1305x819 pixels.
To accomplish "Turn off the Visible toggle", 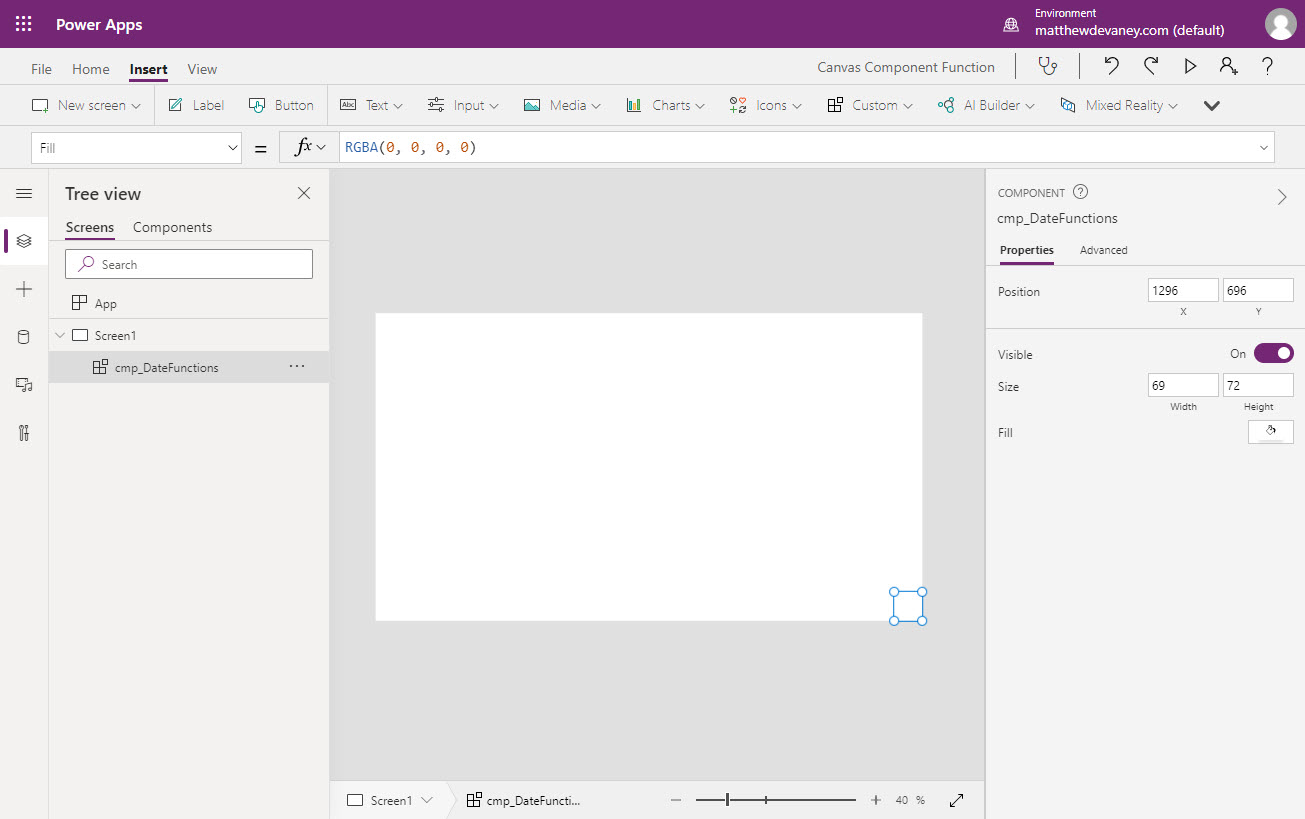I will coord(1273,352).
